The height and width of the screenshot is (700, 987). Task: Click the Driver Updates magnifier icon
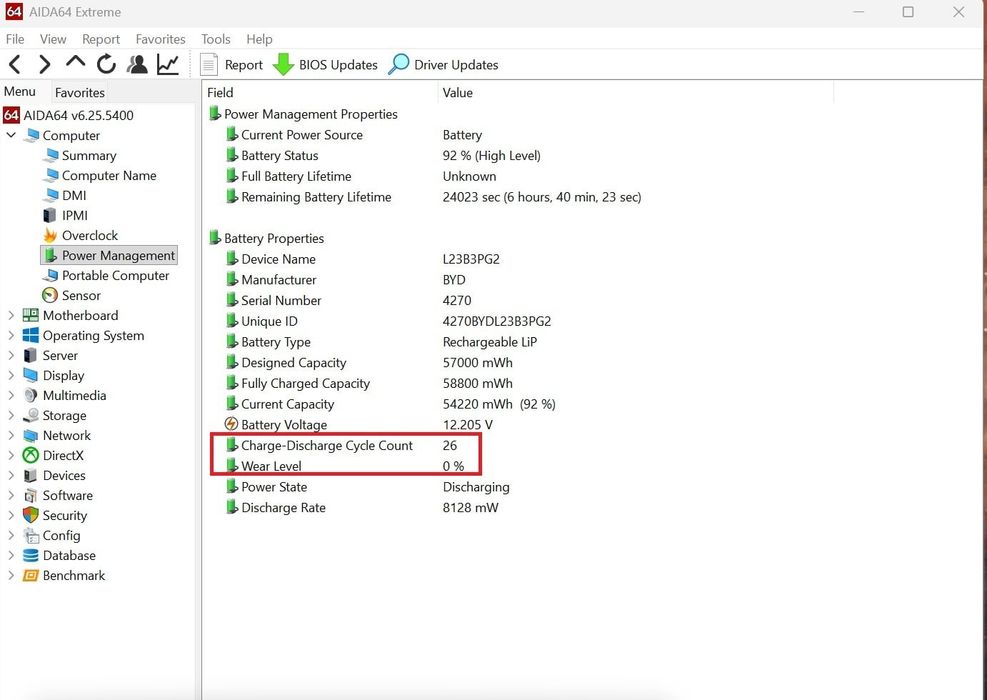click(x=398, y=64)
